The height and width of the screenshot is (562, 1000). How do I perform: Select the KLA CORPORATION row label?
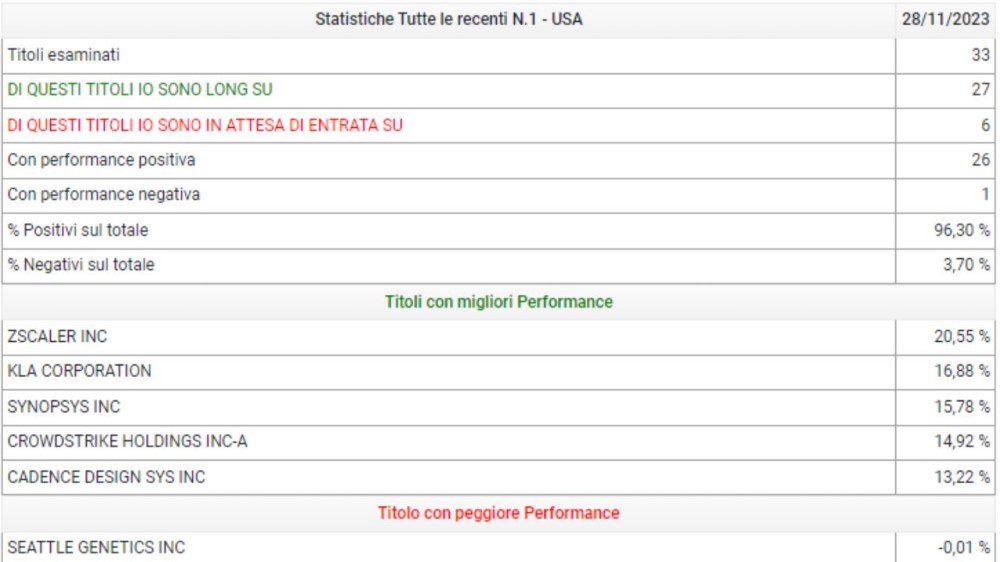(79, 371)
